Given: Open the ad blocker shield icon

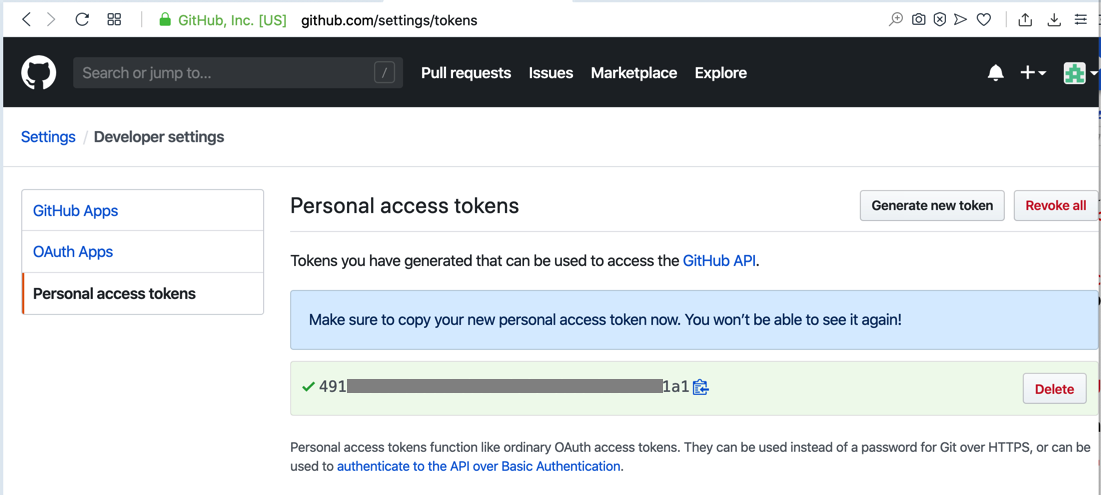Looking at the screenshot, I should pyautogui.click(x=940, y=19).
